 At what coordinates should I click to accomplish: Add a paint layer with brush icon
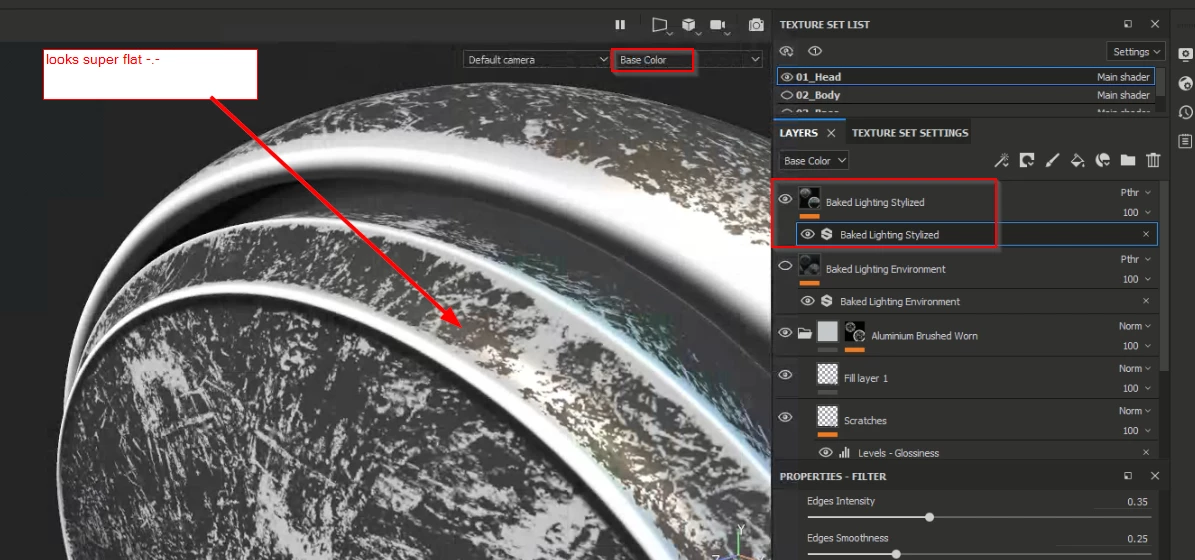click(x=1052, y=160)
